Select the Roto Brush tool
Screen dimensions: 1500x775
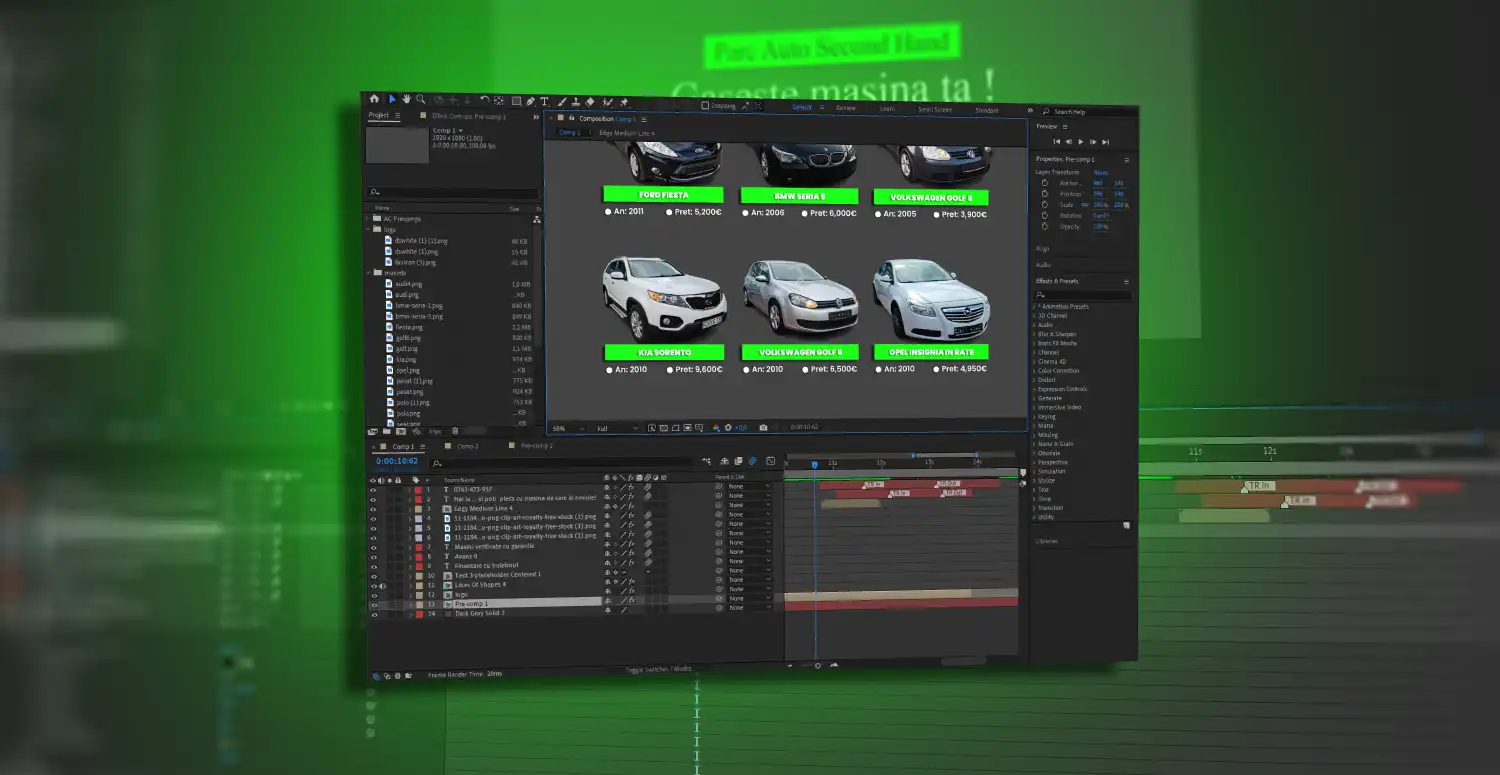[607, 103]
